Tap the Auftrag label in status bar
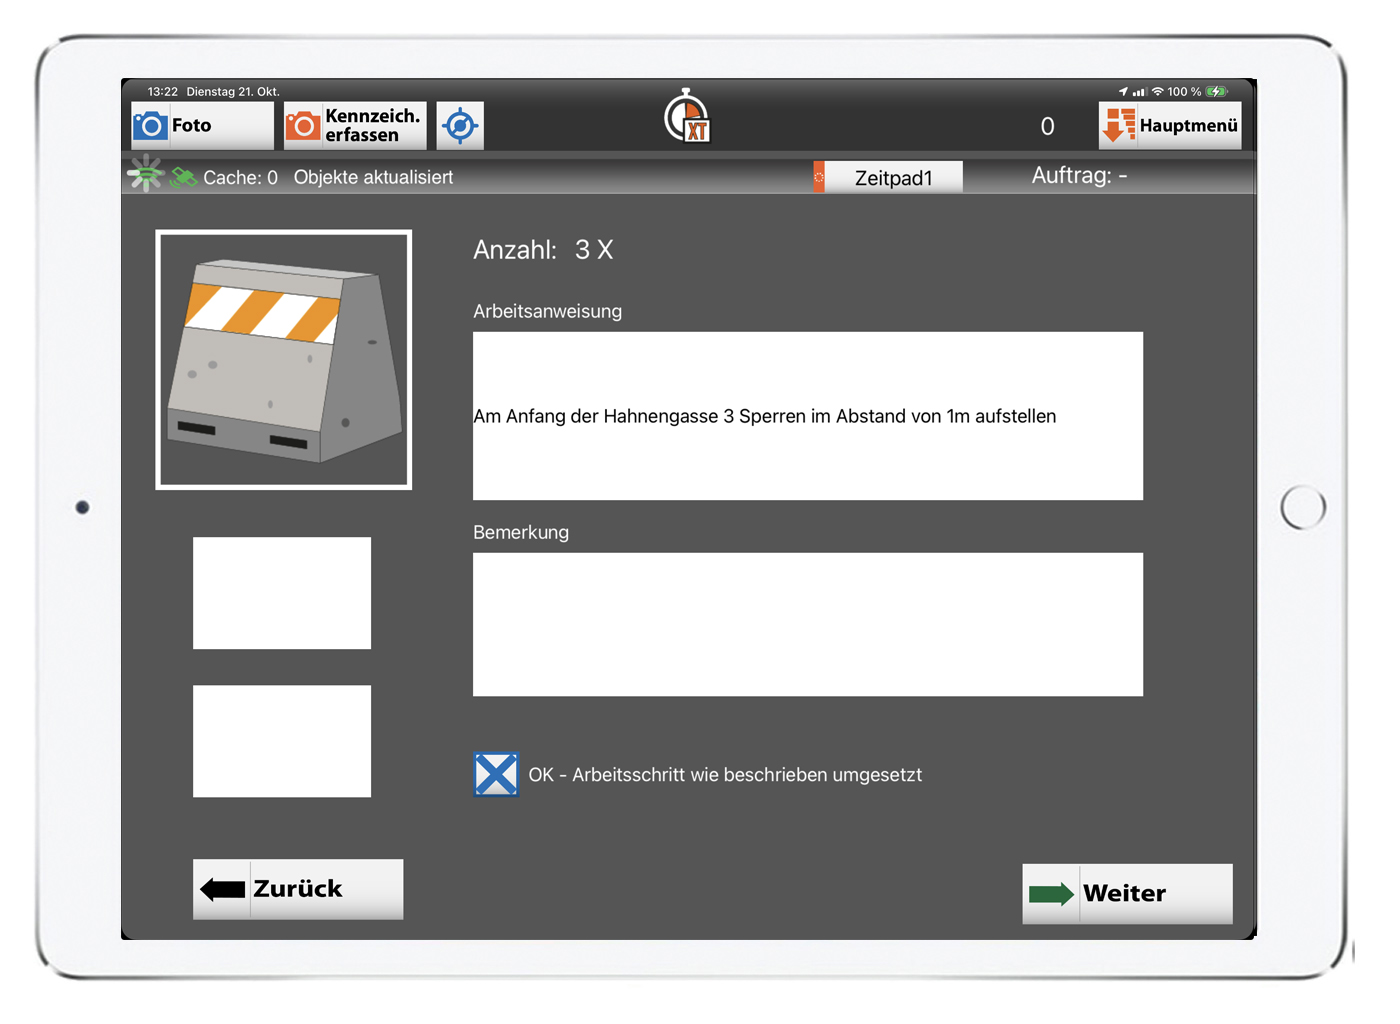 1078,176
